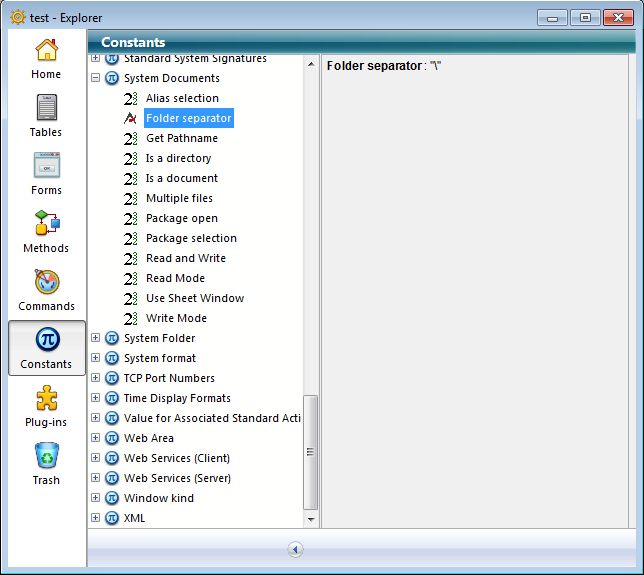Screen dimensions: 644x575
Task: Collapse the System Documents theme
Action: pos(96,78)
